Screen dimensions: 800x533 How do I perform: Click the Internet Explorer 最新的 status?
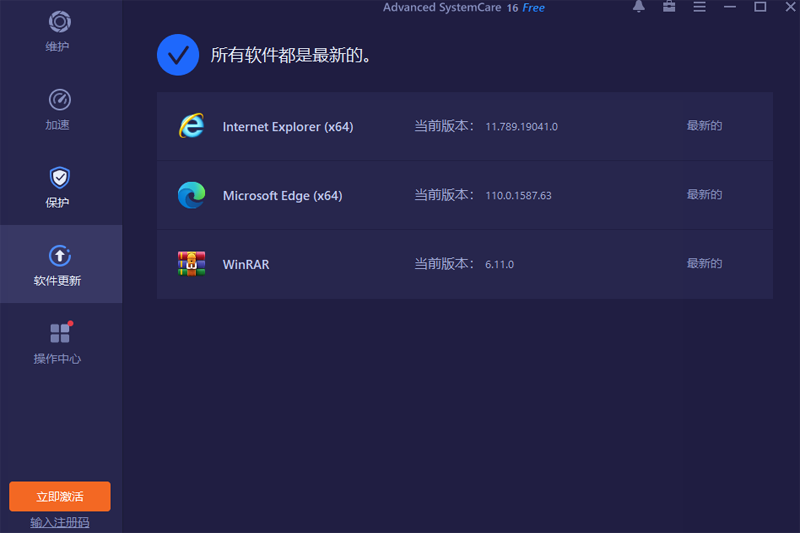point(704,126)
